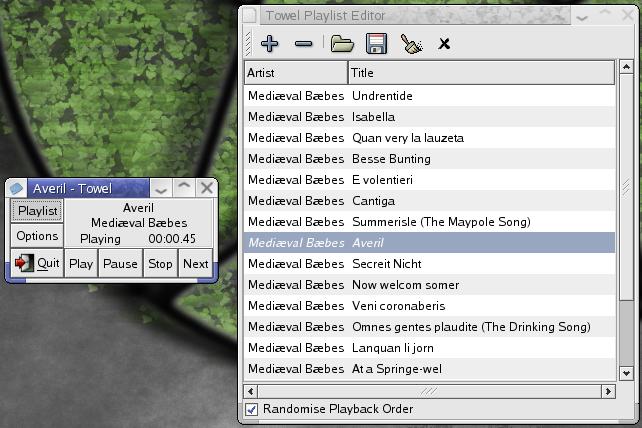Open a playlist with the folder icon
This screenshot has width=642, height=428.
point(342,43)
